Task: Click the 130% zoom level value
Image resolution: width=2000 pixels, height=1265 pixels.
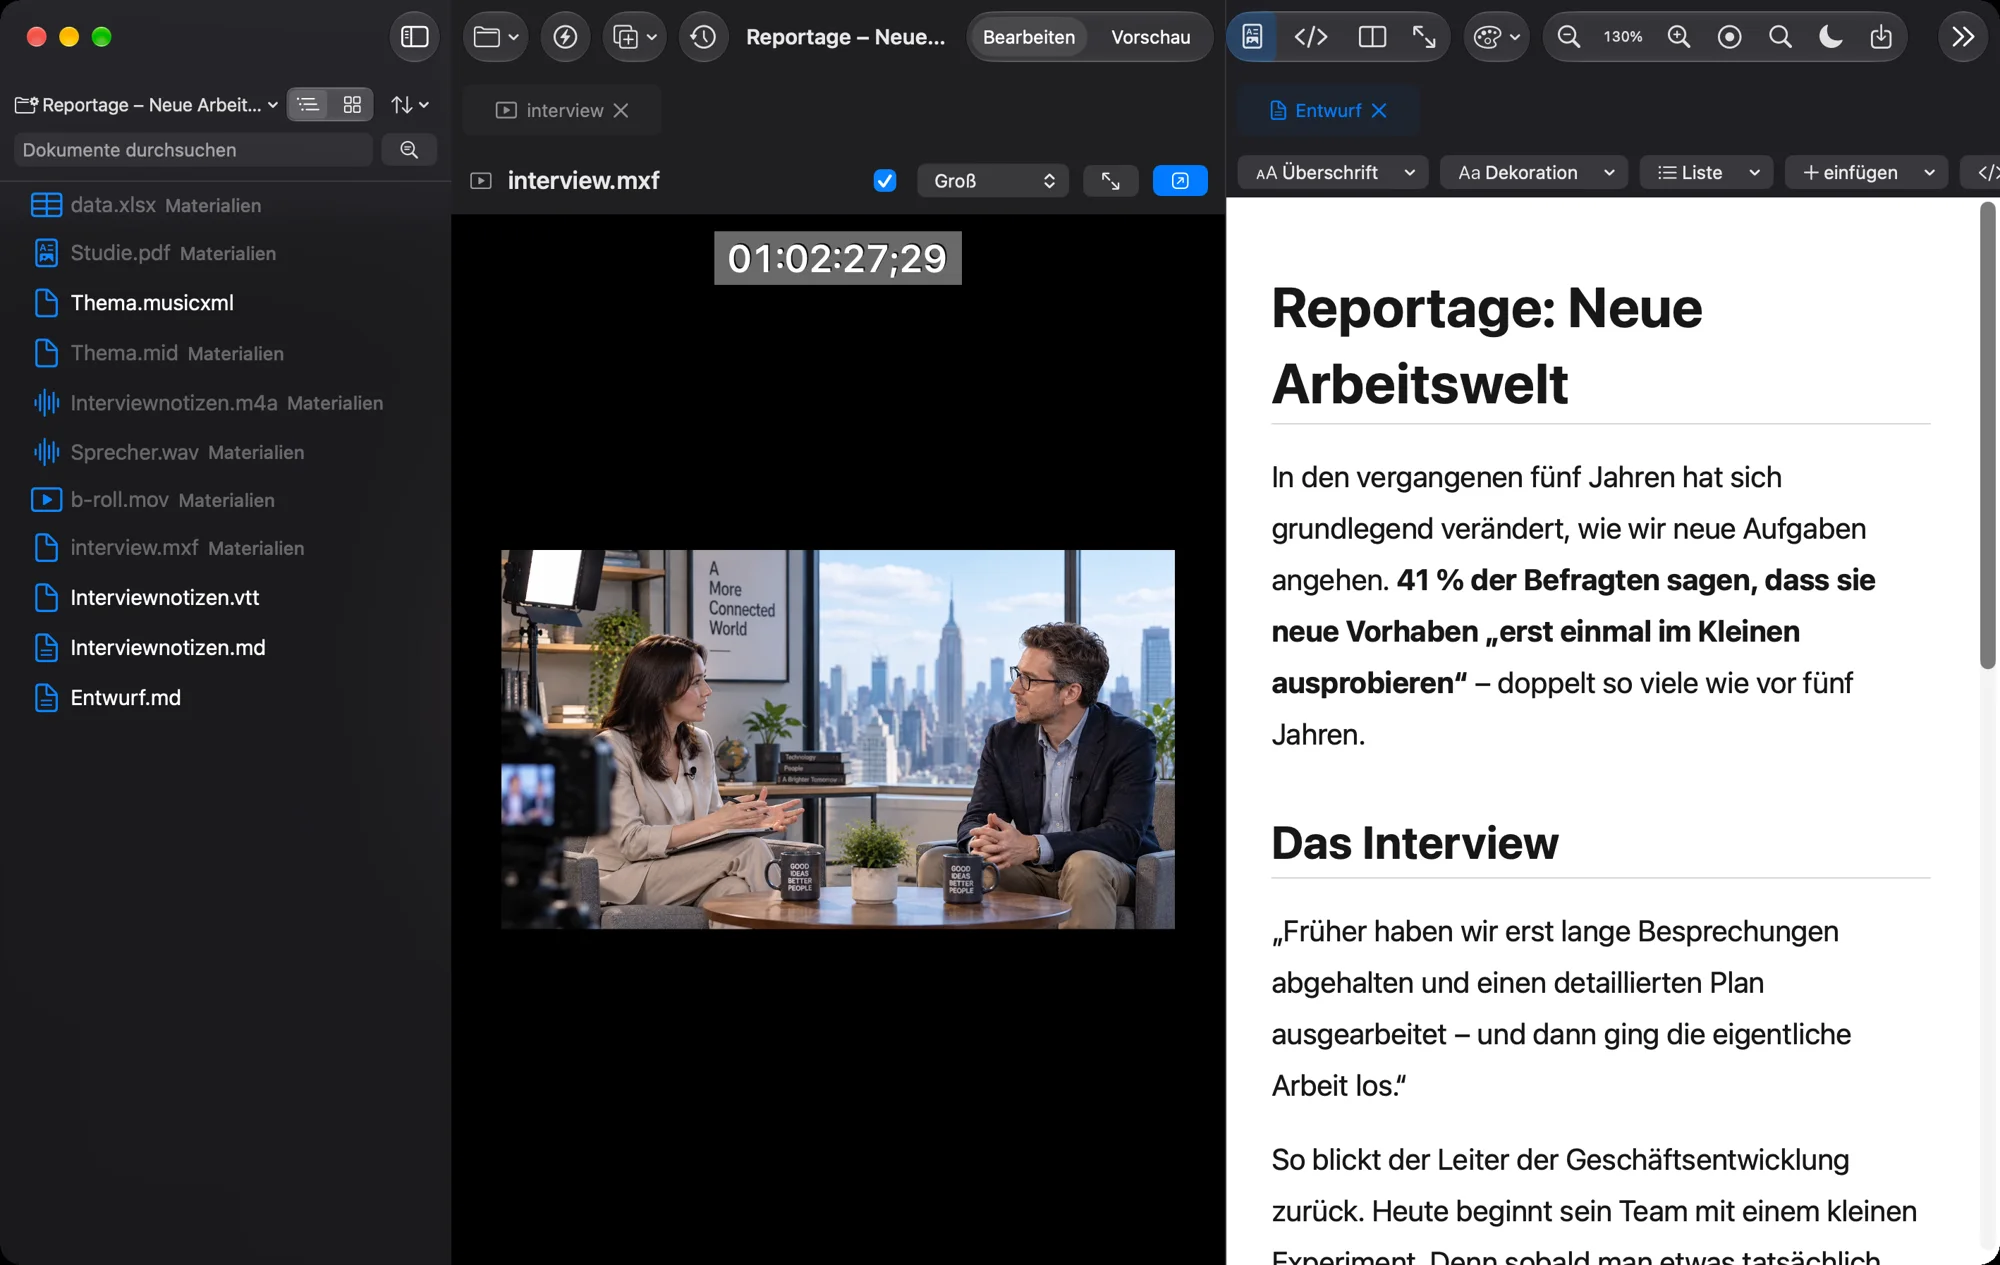Action: point(1623,37)
